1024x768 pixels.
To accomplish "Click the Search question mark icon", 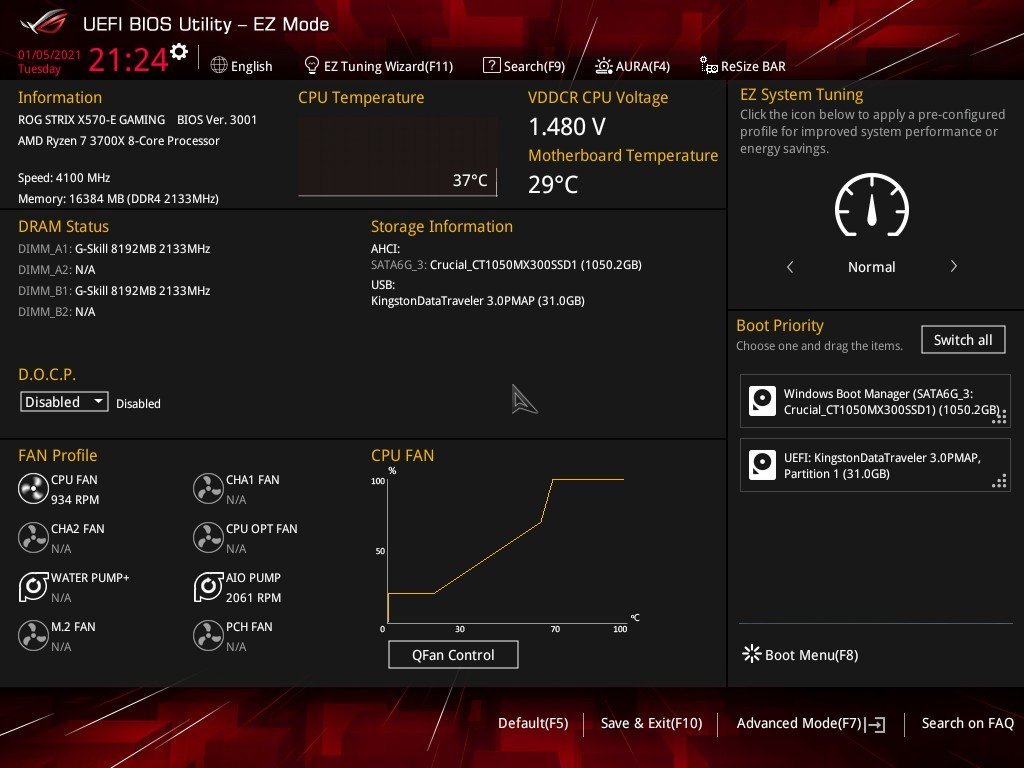I will (491, 65).
